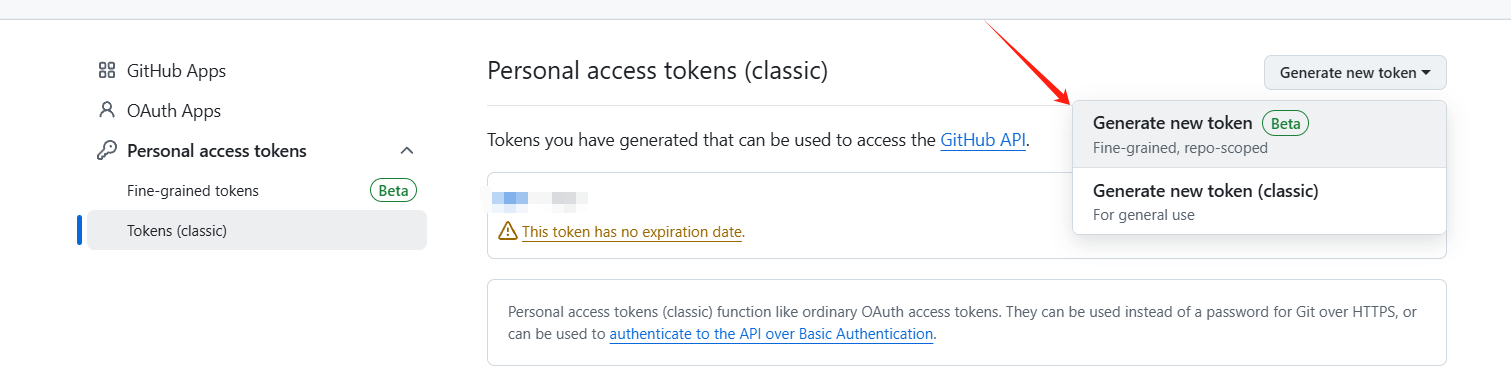Open authenticate to the API over Basic Authentication link
This screenshot has height=382, width=1511.
coord(771,334)
